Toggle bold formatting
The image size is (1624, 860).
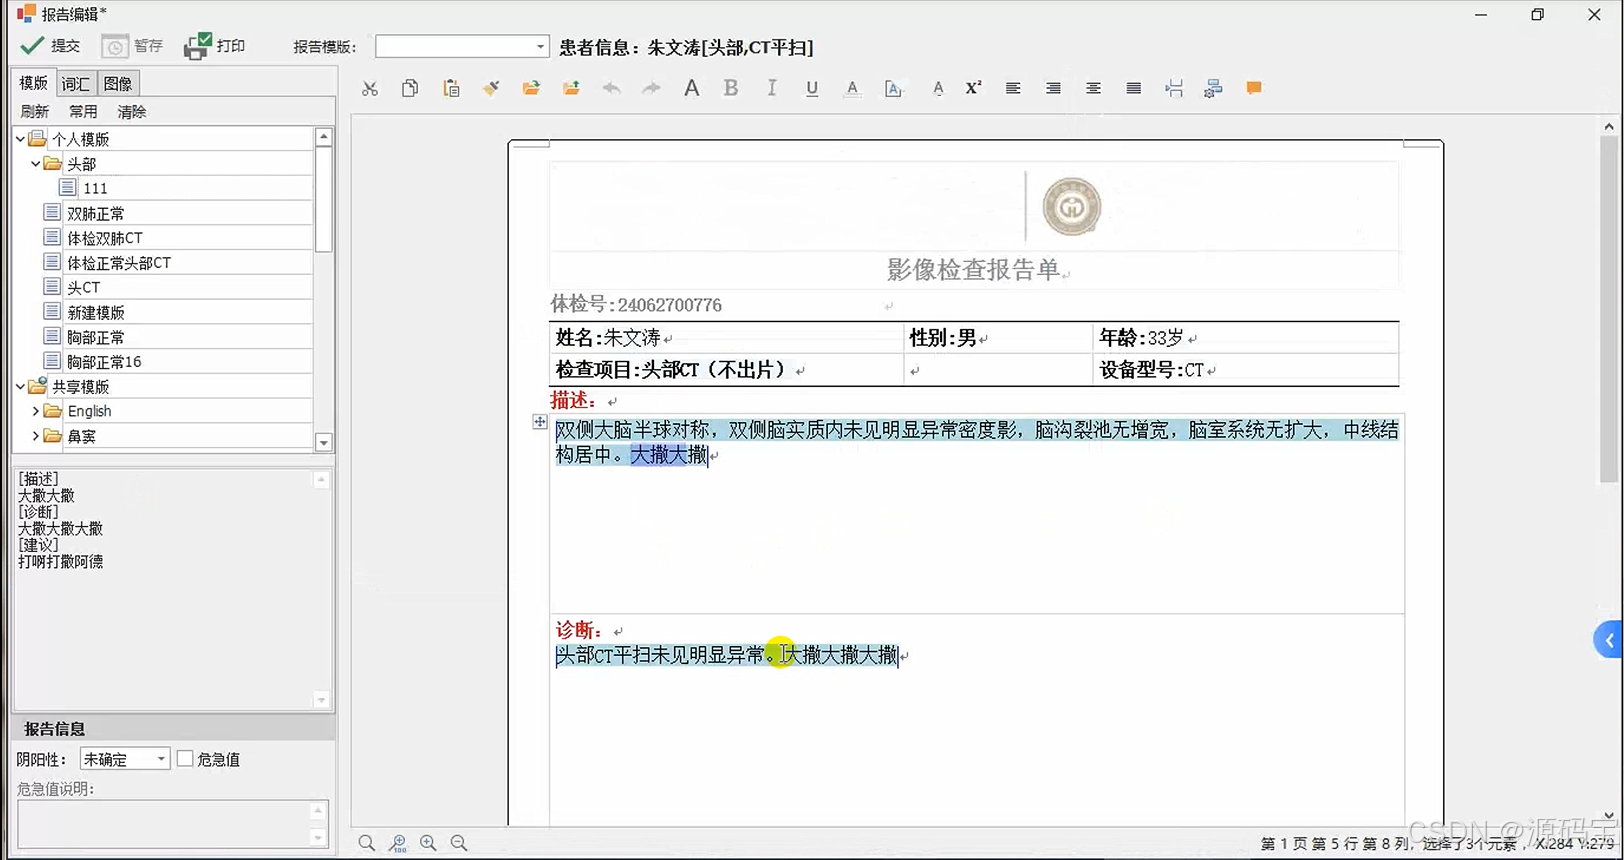click(731, 89)
